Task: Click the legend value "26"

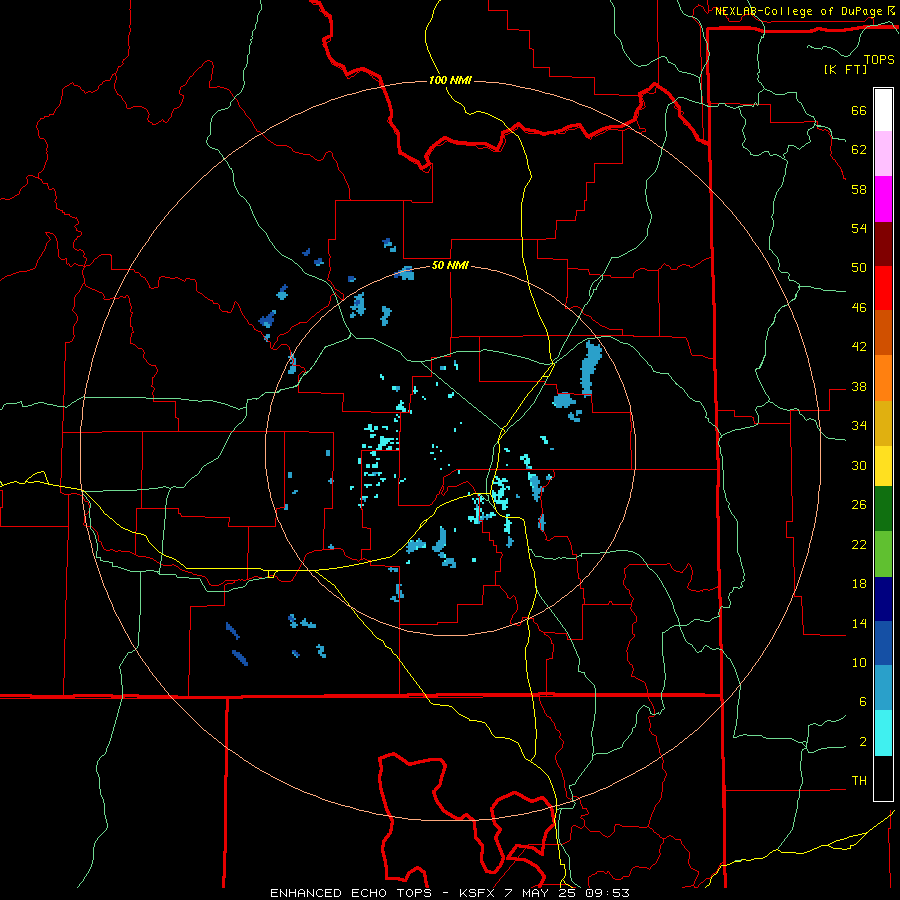Action: [859, 505]
